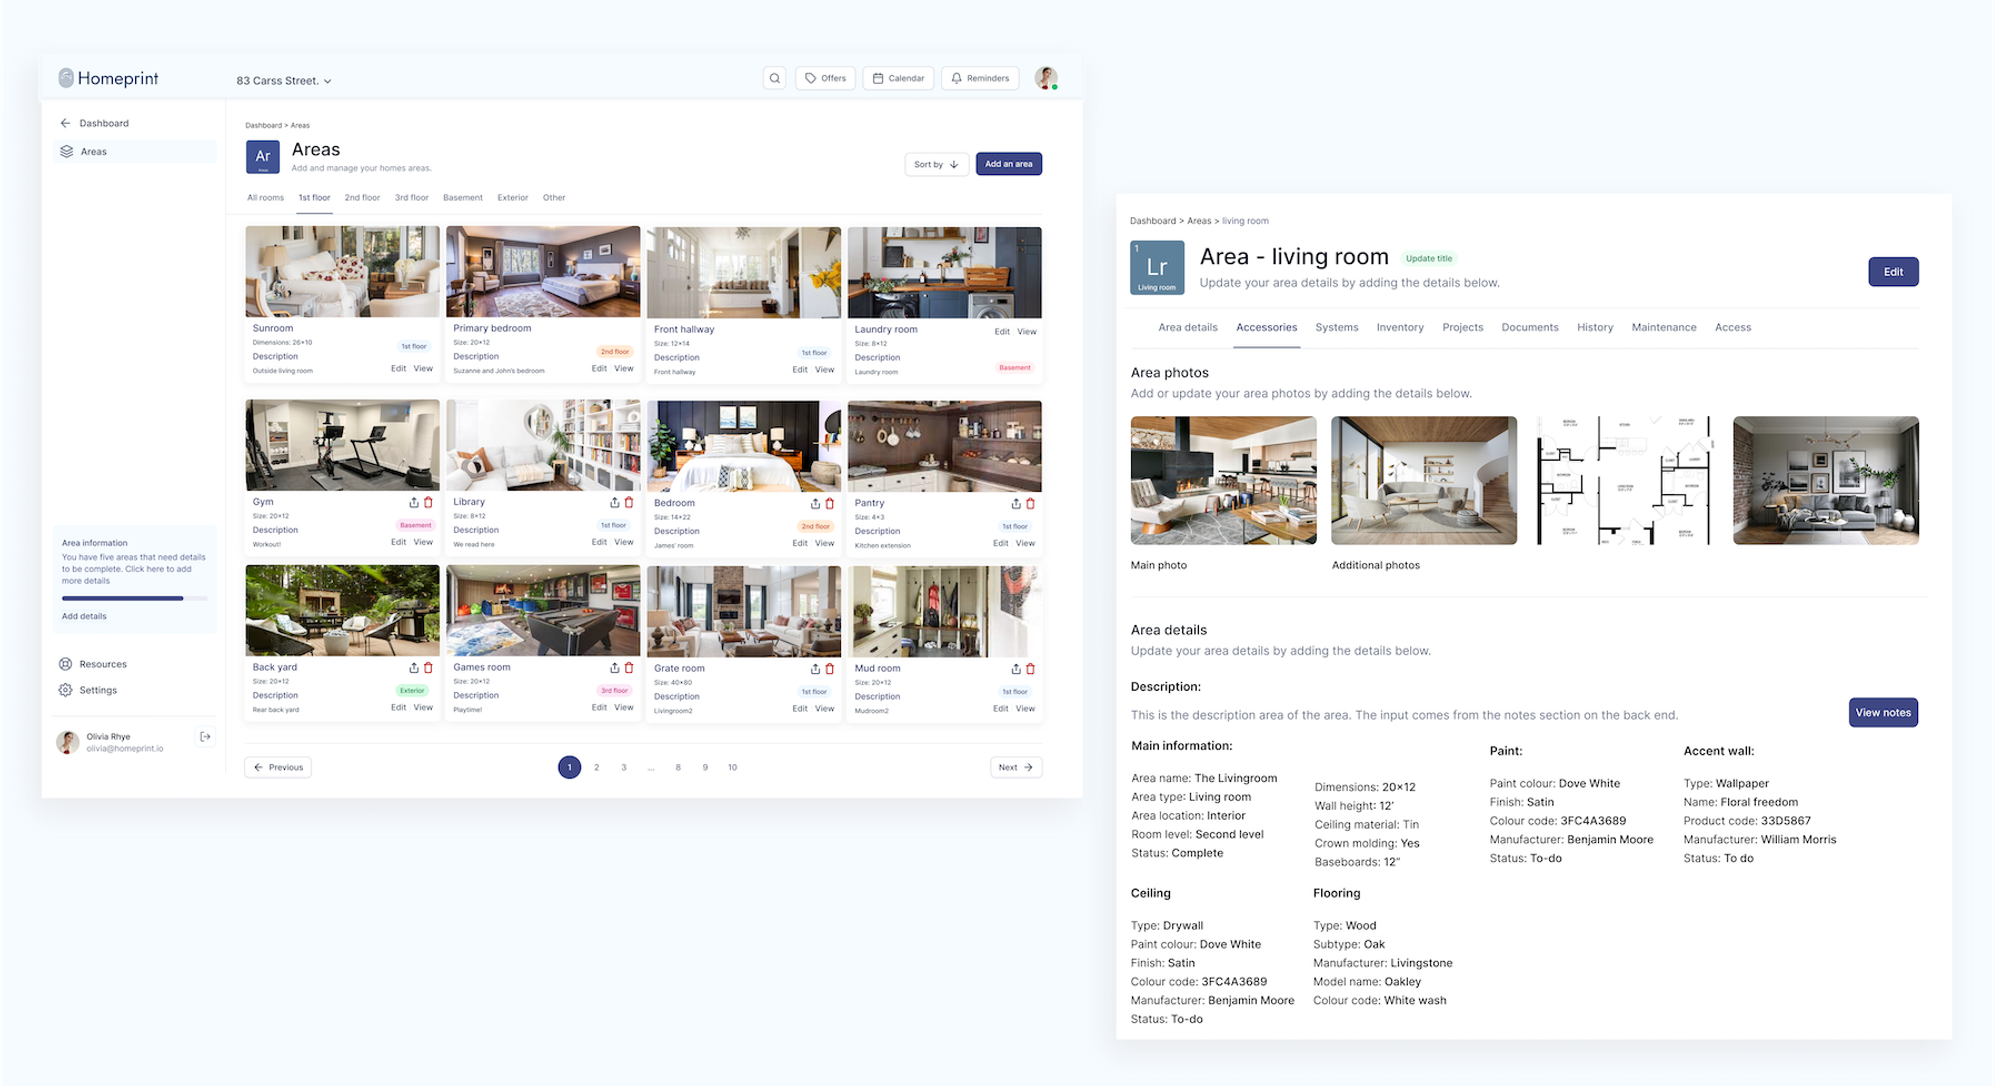Click the View notes button
The image size is (2000, 1086).
click(x=1882, y=713)
